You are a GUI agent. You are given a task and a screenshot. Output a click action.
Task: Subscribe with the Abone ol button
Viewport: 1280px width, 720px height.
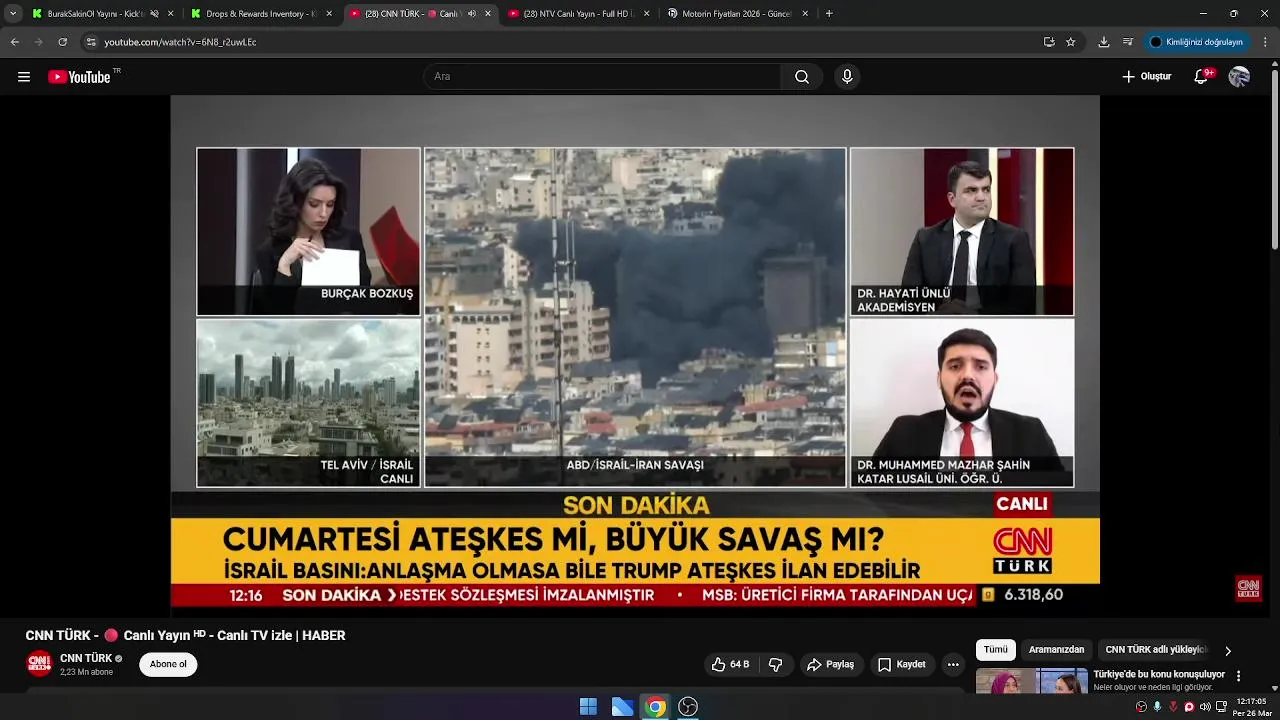(x=168, y=664)
